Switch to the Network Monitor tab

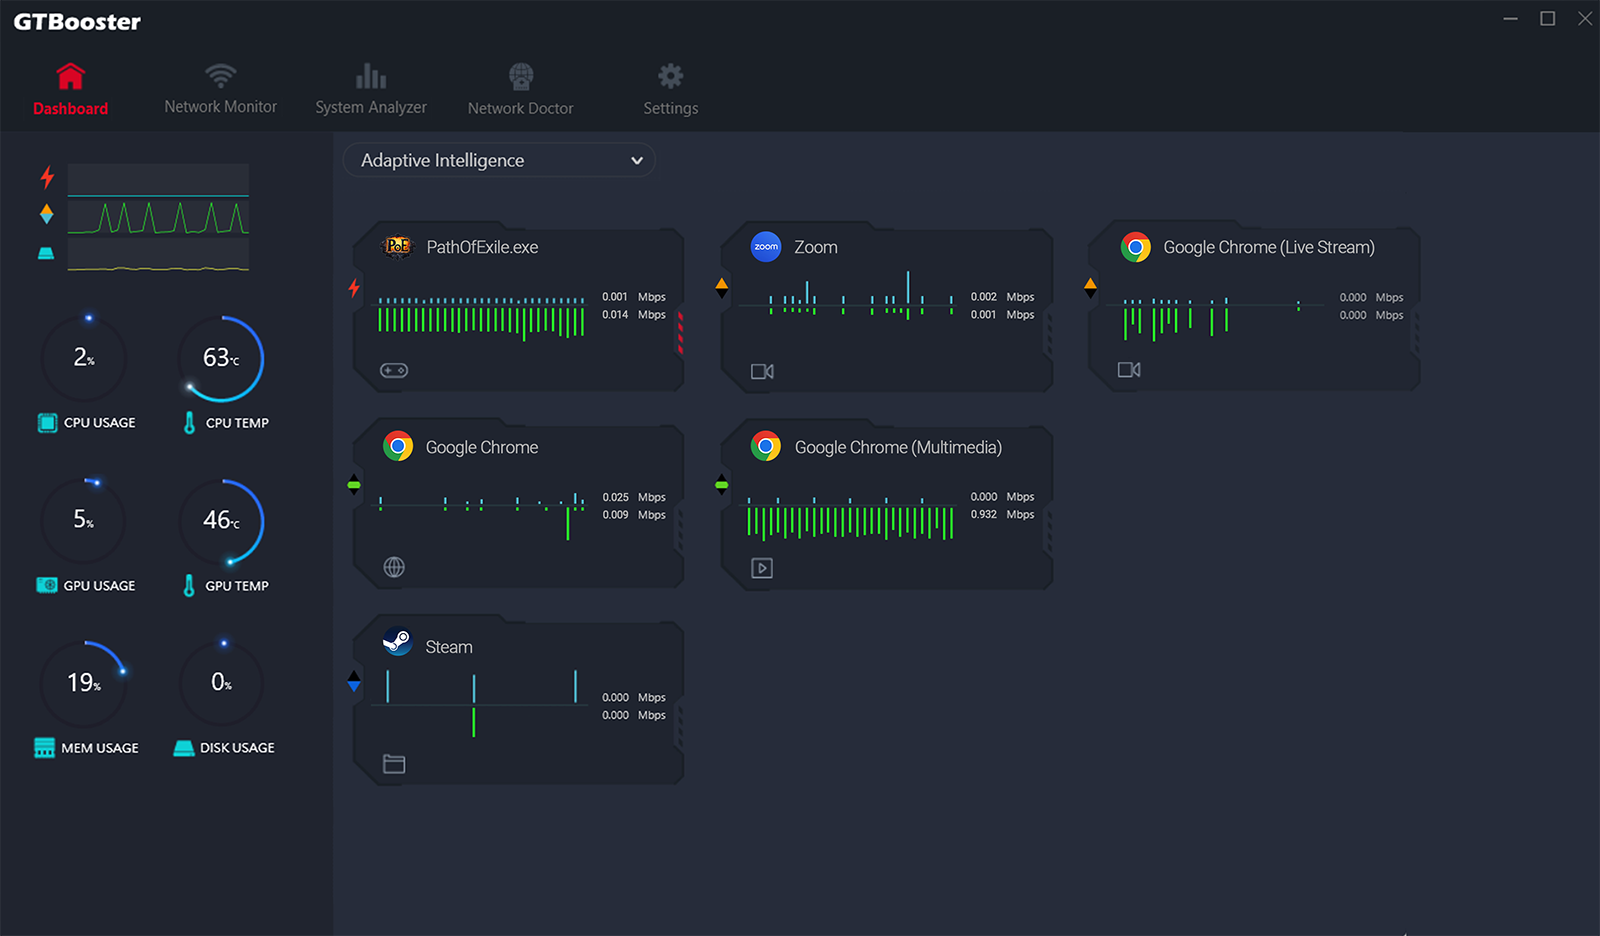220,89
